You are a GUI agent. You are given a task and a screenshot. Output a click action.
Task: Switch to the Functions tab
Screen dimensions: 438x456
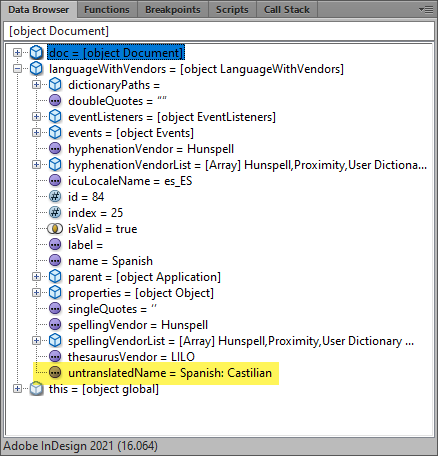(x=107, y=10)
